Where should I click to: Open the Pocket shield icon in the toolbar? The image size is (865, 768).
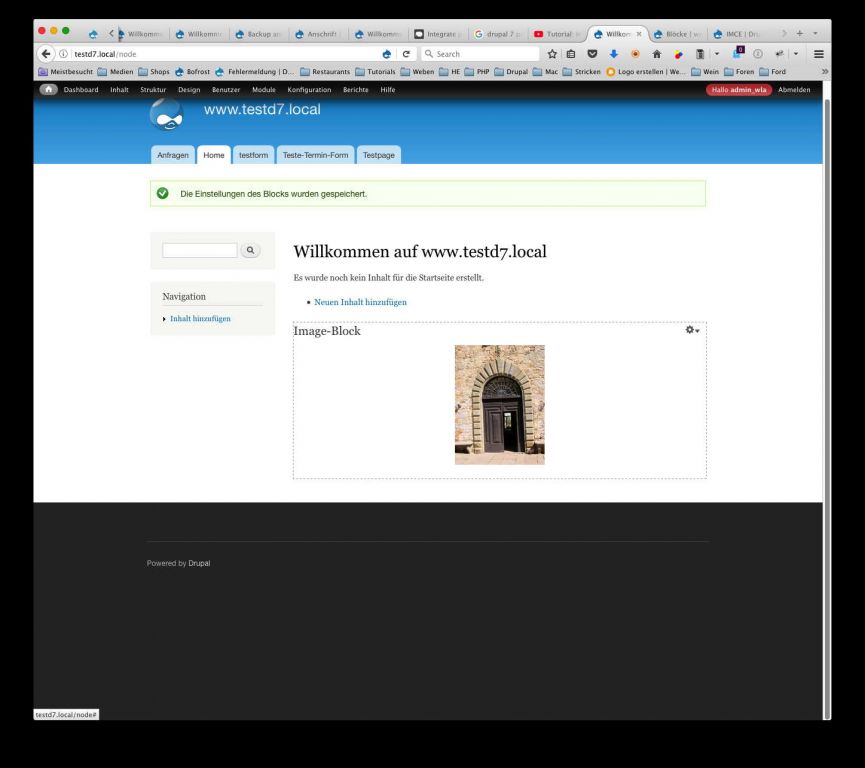pyautogui.click(x=593, y=54)
